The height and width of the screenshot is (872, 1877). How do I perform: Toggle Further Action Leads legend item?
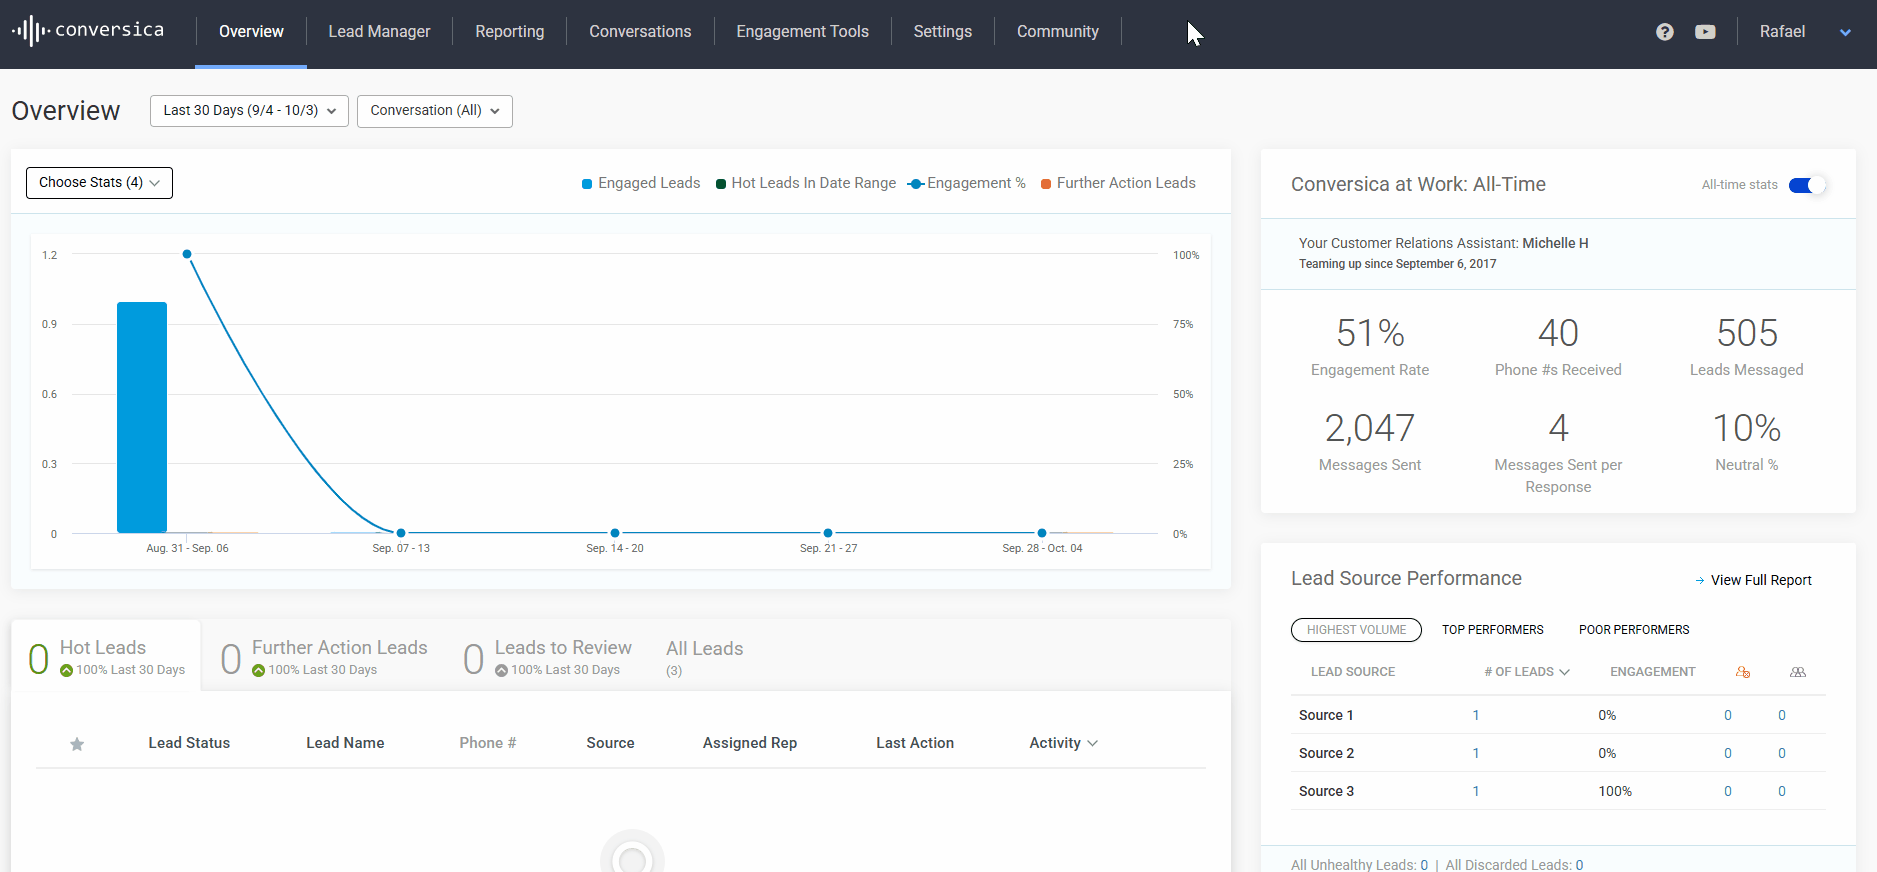pos(1118,183)
